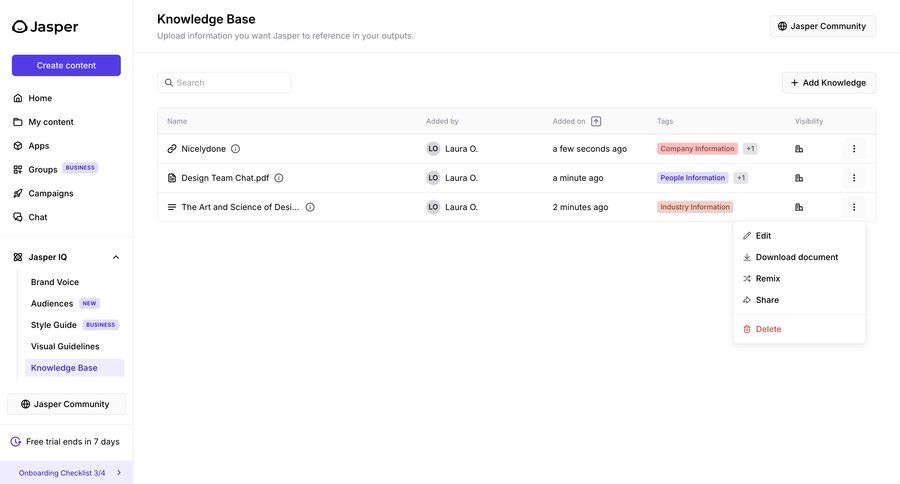This screenshot has height=484, width=900.
Task: Click Industry Information tag
Action: [695, 207]
